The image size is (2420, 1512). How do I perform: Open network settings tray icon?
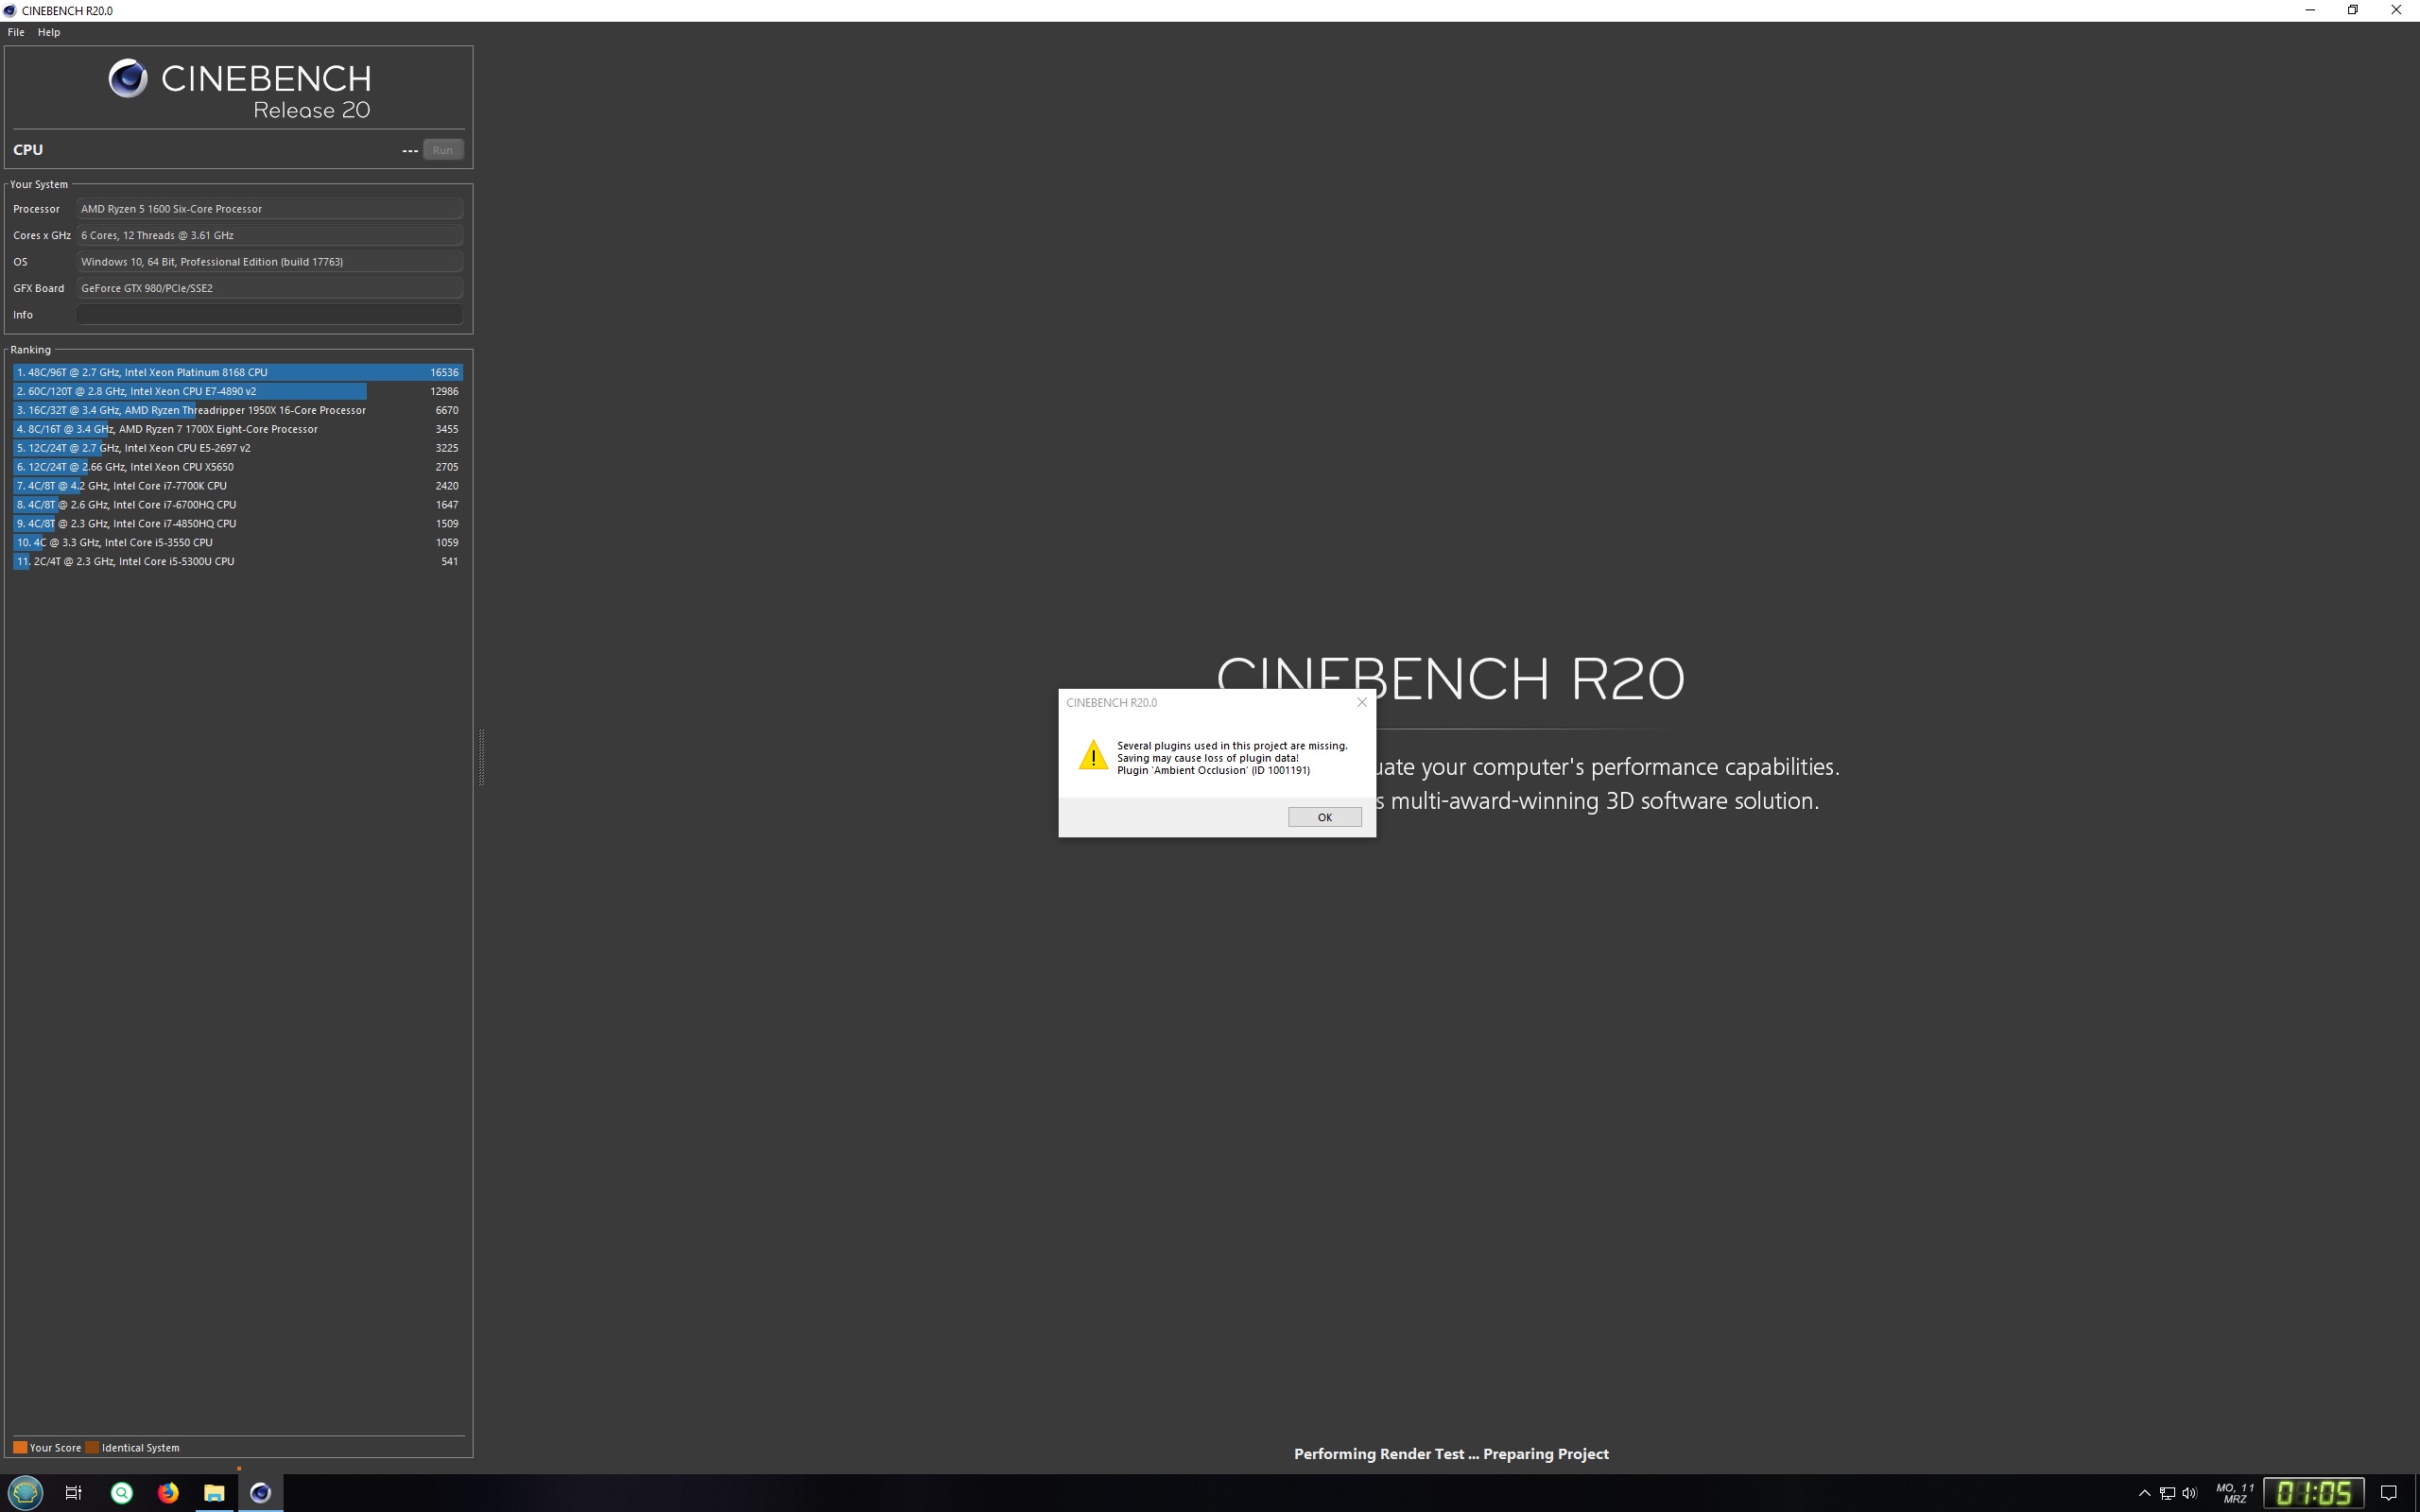point(2167,1493)
